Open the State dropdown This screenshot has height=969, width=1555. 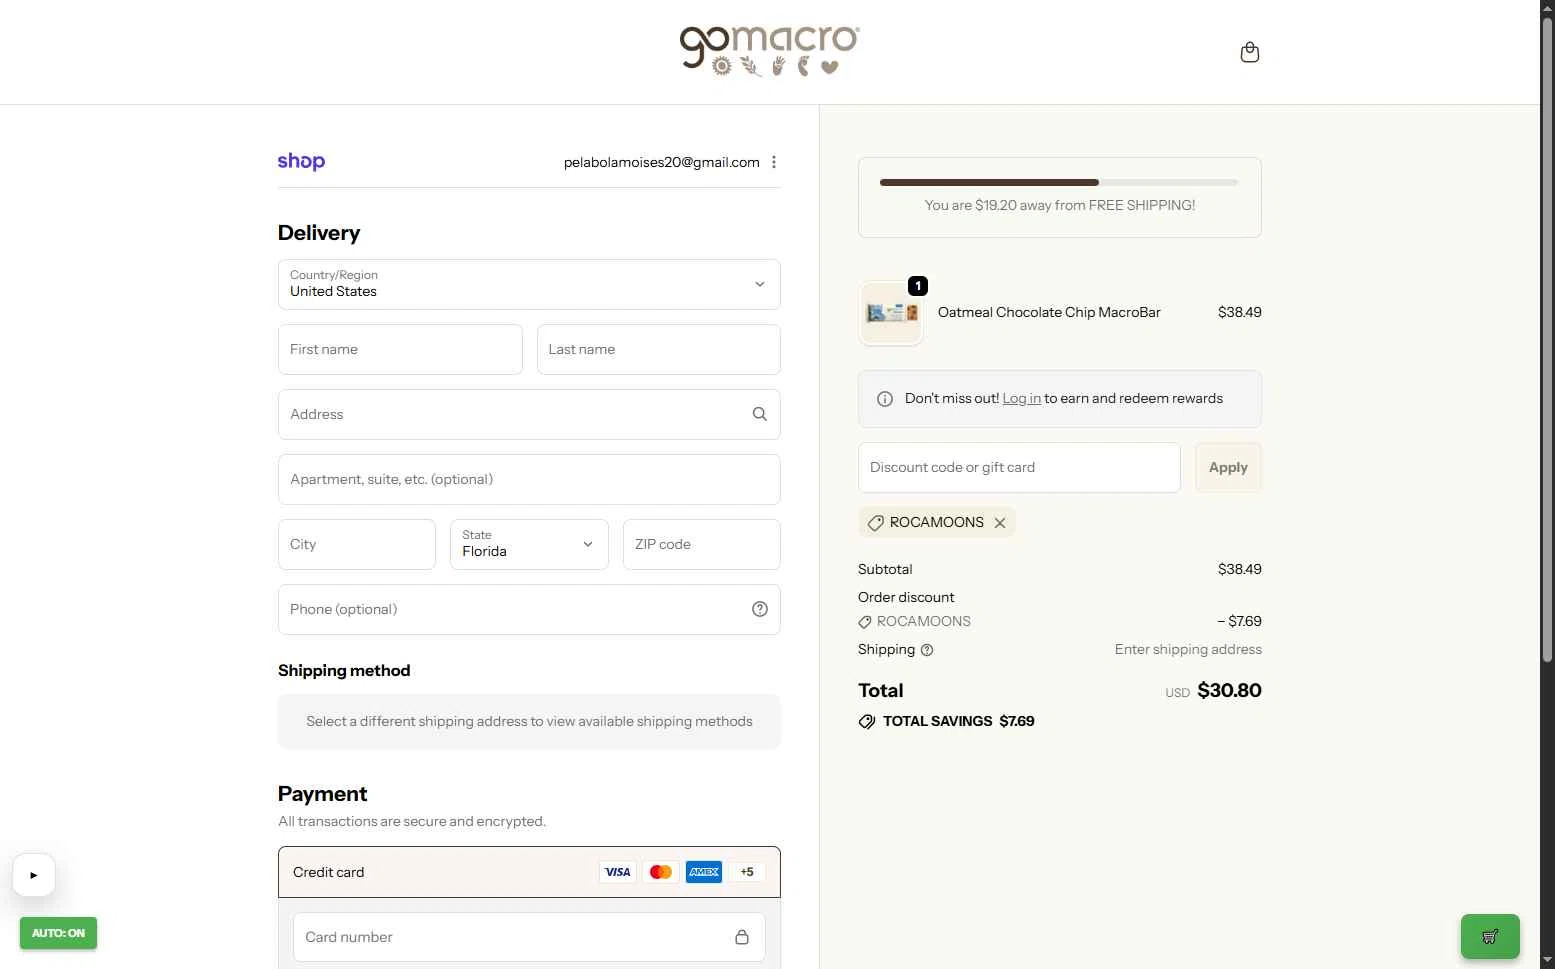(529, 545)
